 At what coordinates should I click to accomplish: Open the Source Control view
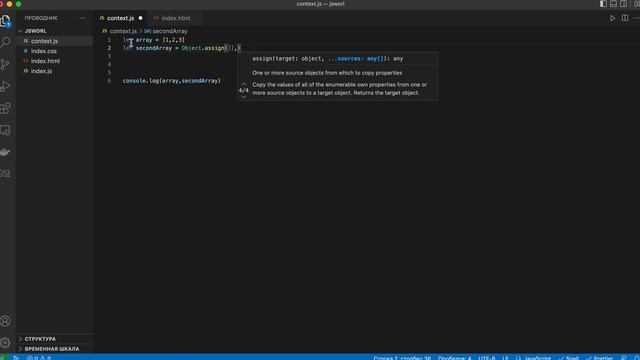(x=5, y=64)
